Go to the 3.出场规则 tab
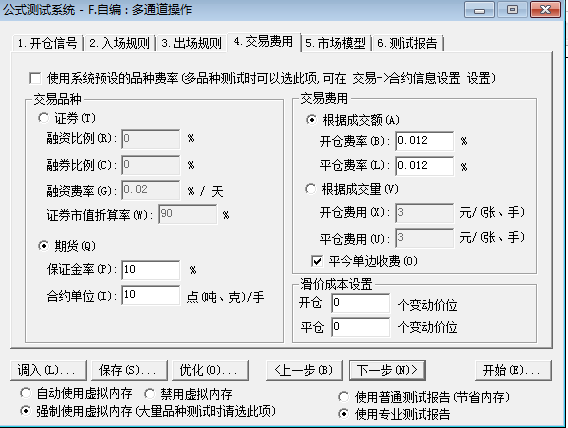This screenshot has height=428, width=568. tap(191, 43)
